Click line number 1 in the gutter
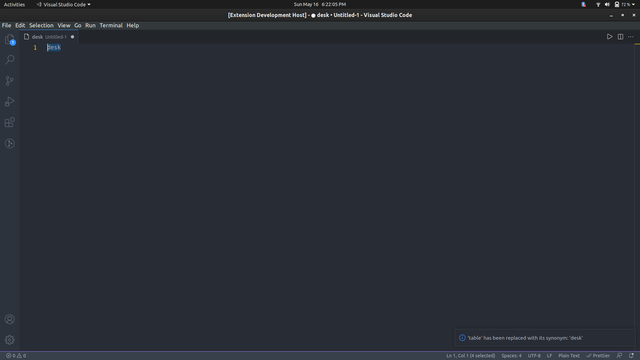Viewport: 640px width, 360px height. (x=35, y=48)
